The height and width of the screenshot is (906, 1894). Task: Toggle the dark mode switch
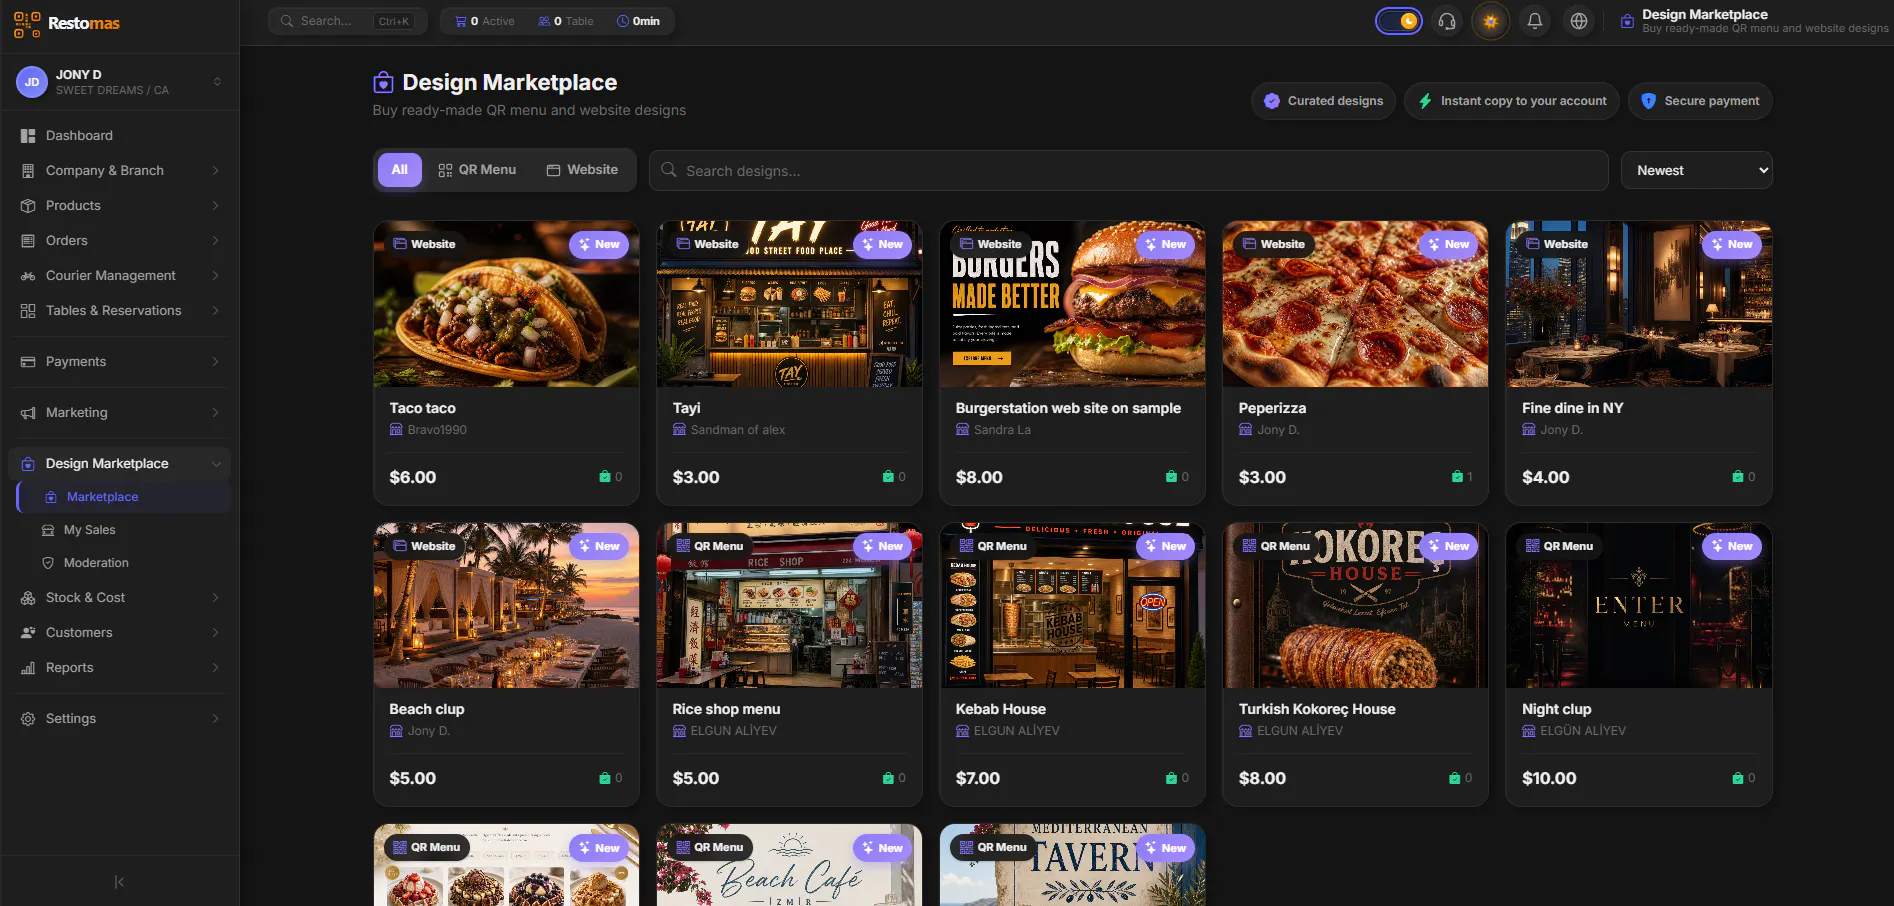(x=1399, y=21)
